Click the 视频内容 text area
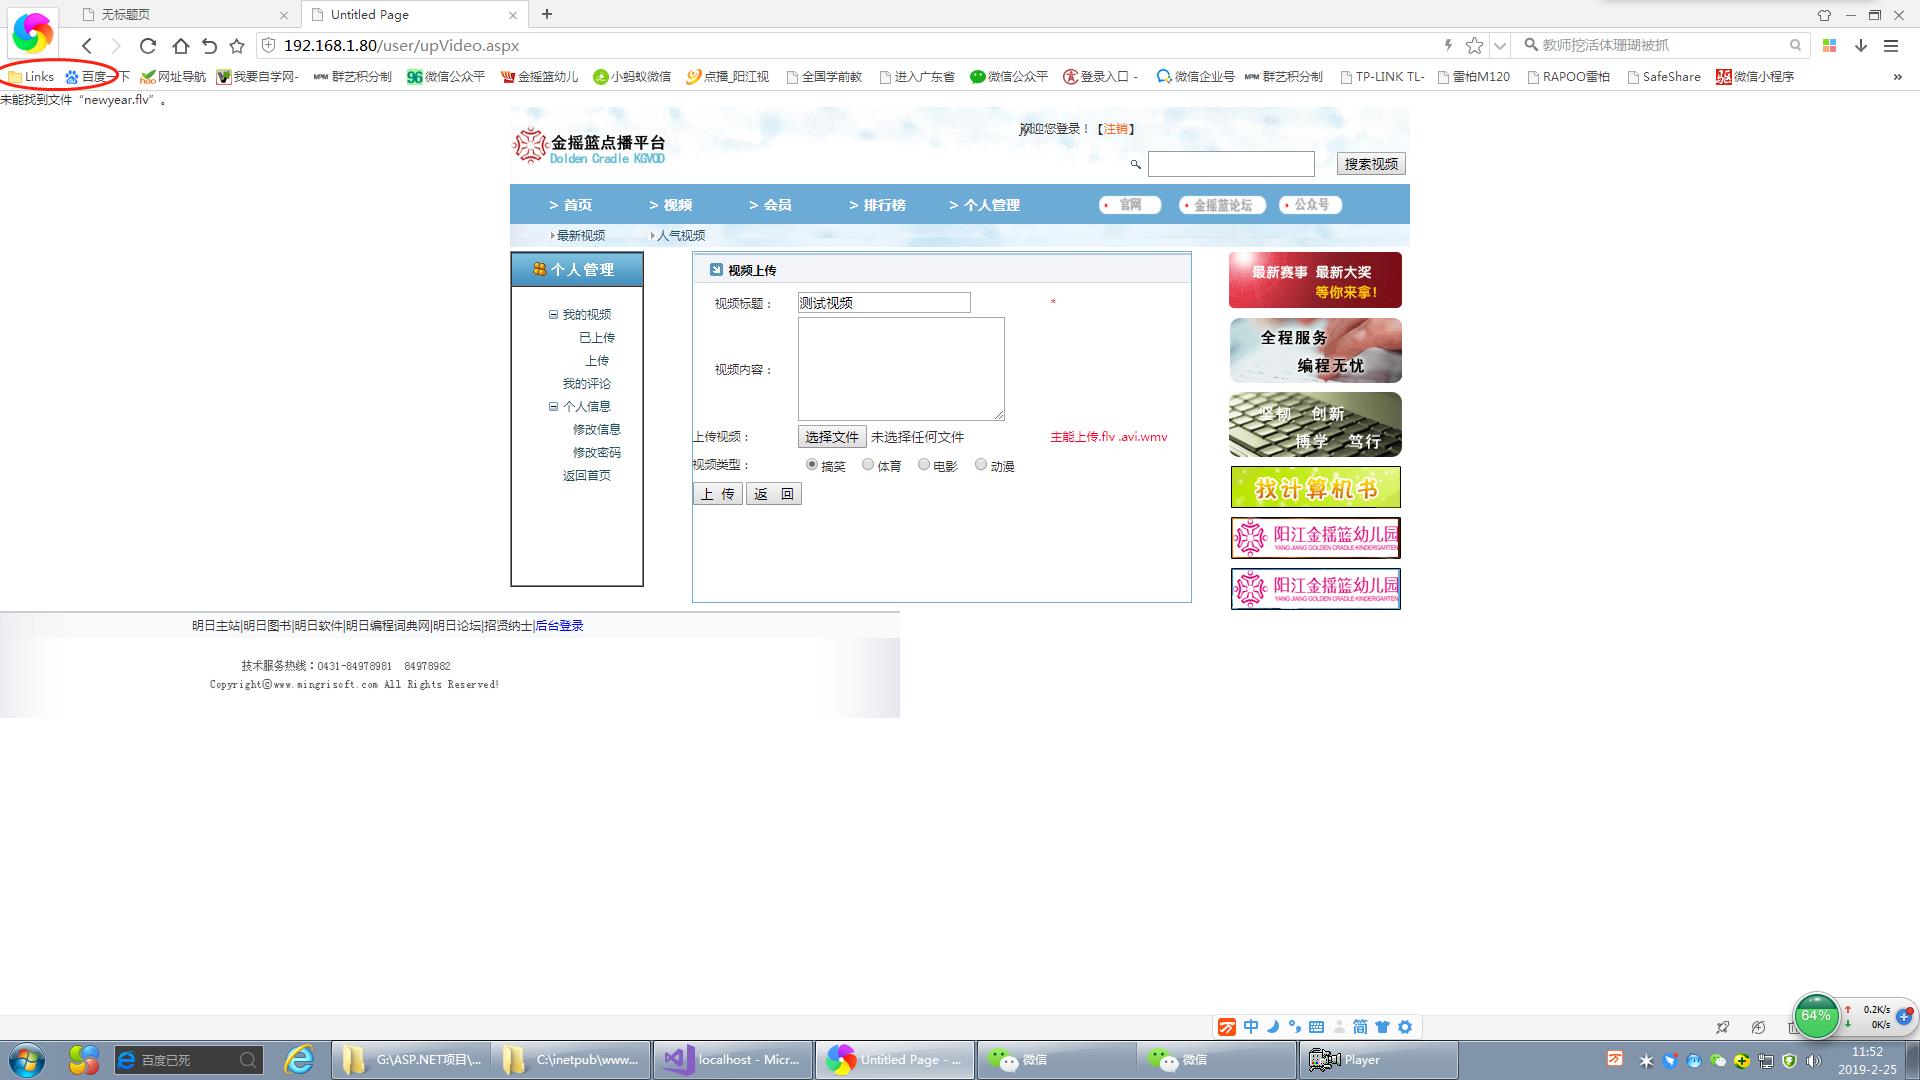Image resolution: width=1920 pixels, height=1080 pixels. point(901,369)
